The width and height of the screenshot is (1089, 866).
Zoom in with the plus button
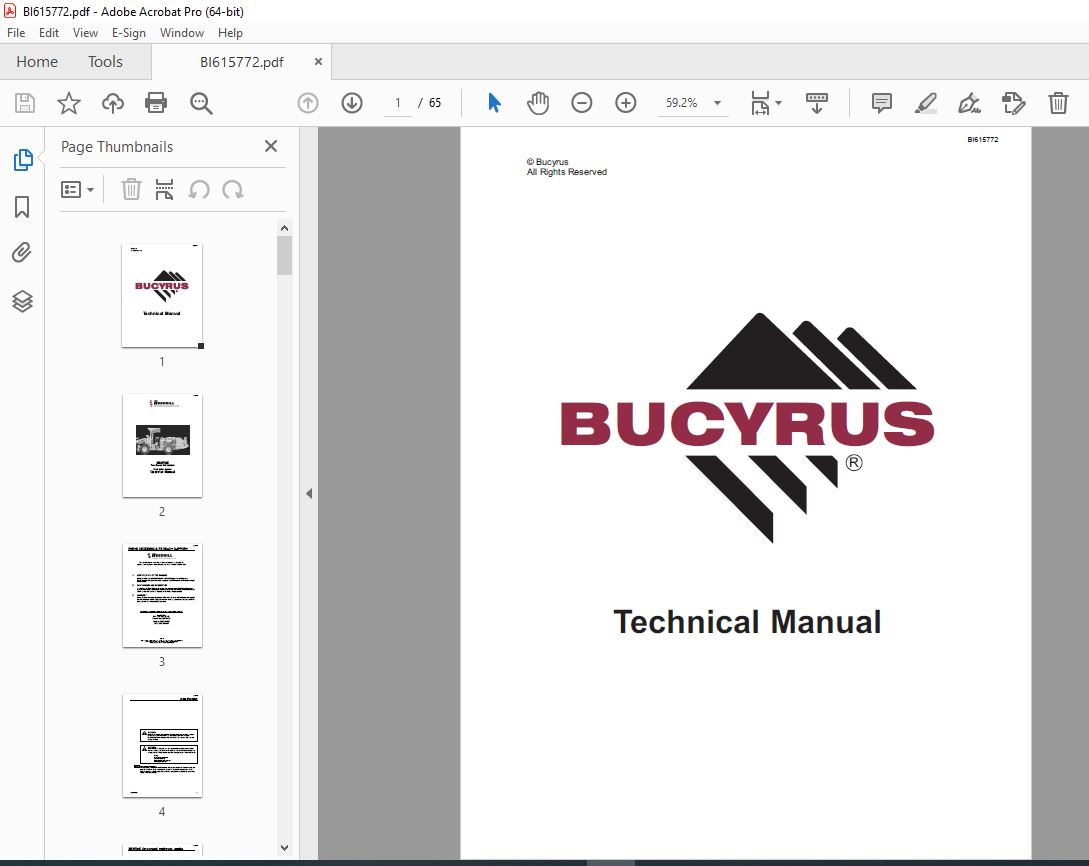[626, 103]
